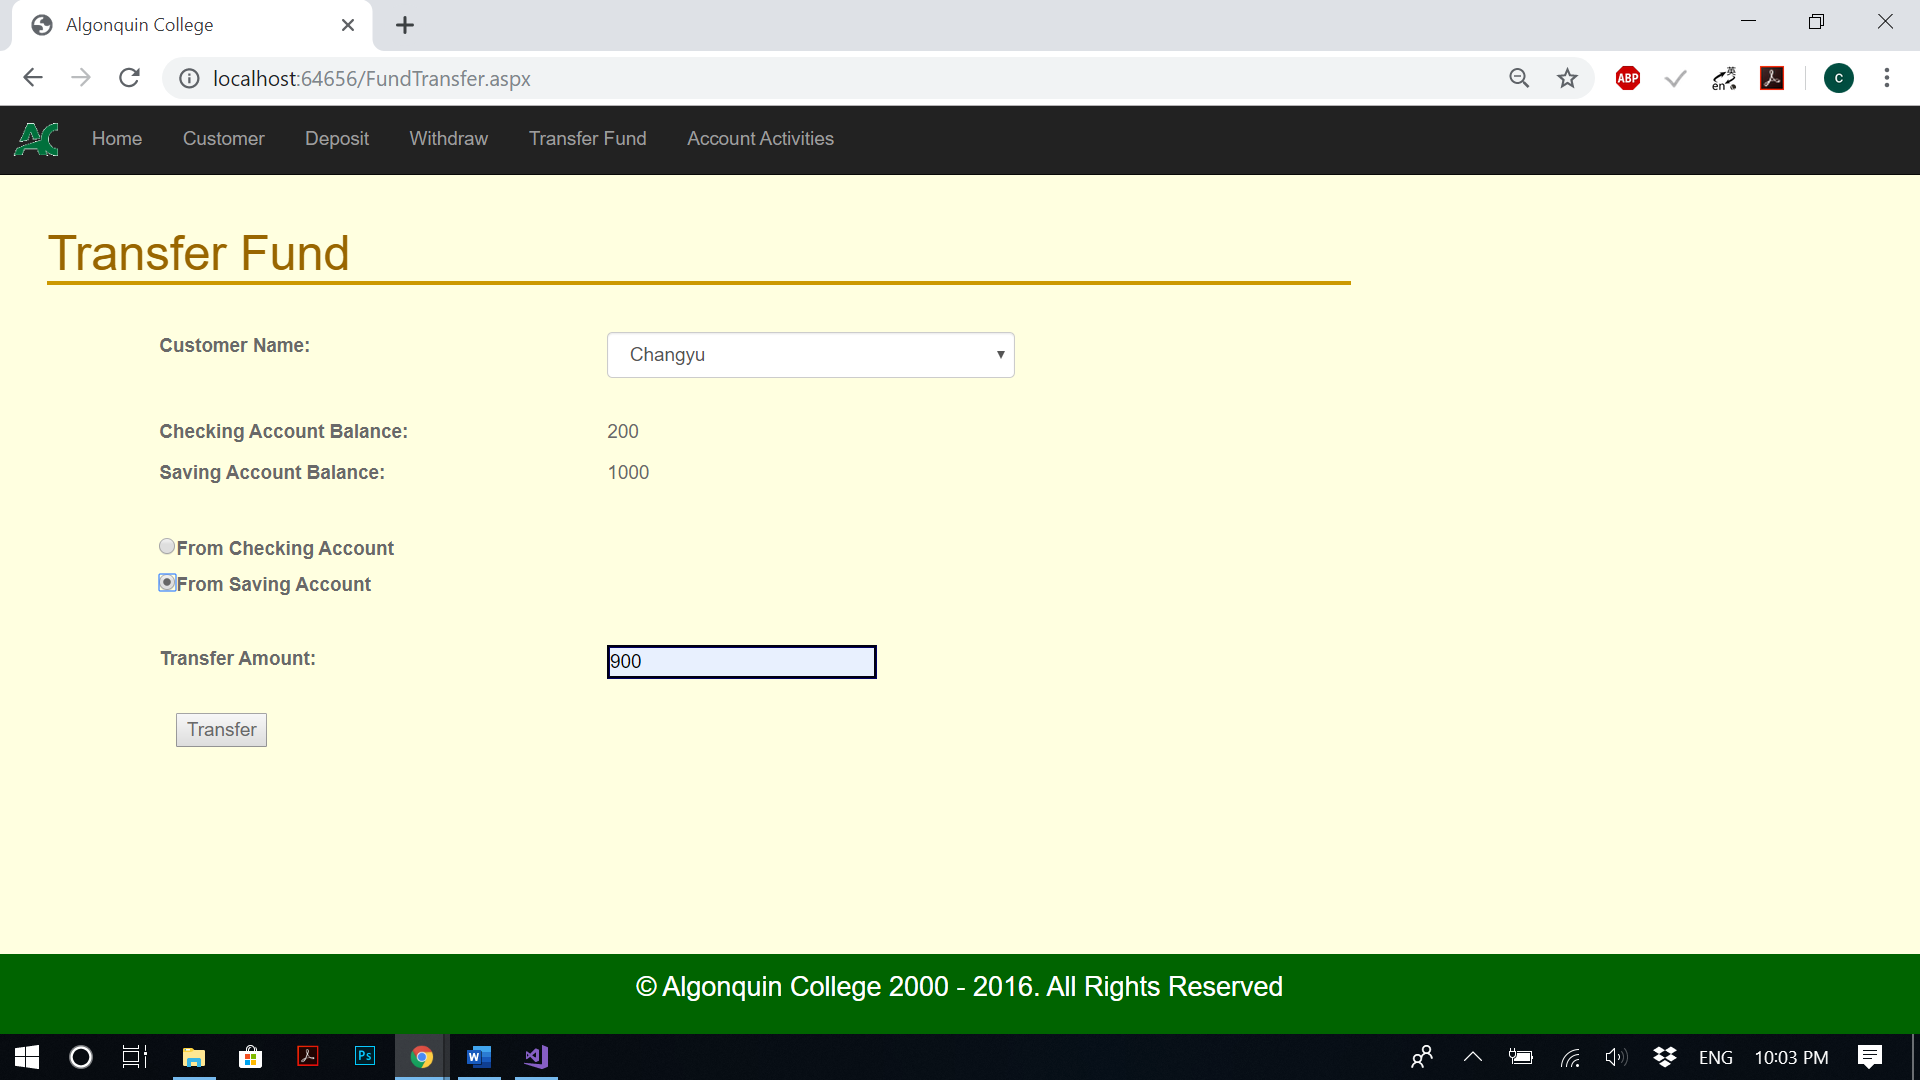The width and height of the screenshot is (1920, 1080).
Task: Open the Adobe Acrobat extension icon
Action: 1772,78
